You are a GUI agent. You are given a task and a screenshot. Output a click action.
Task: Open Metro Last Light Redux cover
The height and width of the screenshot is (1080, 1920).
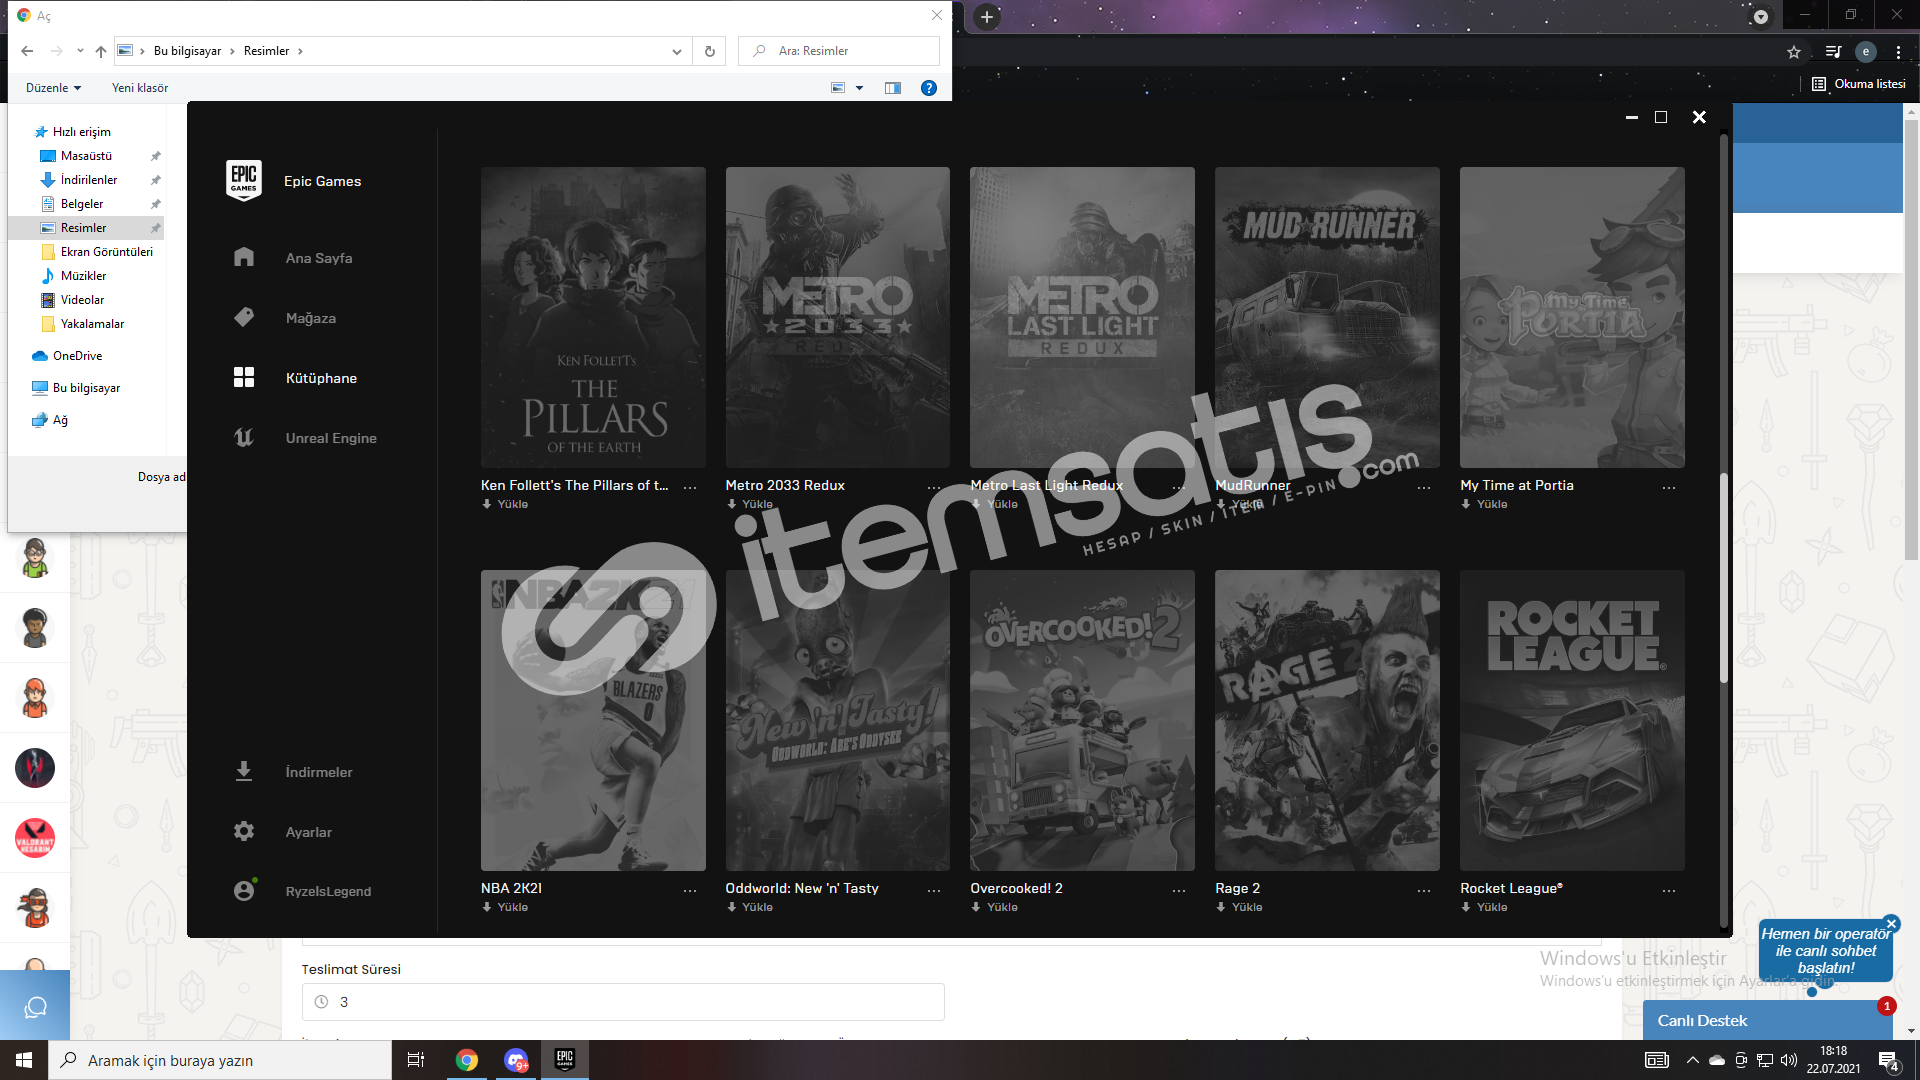click(x=1082, y=317)
